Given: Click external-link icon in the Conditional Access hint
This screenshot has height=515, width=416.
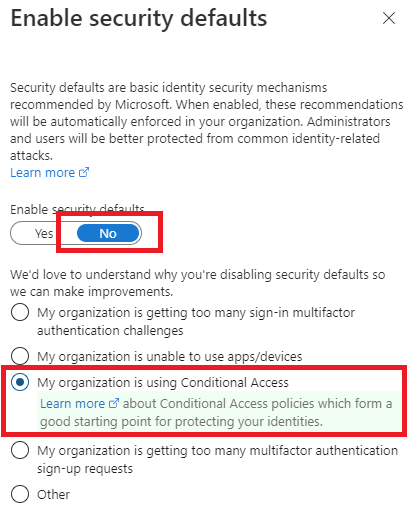Looking at the screenshot, I should tap(114, 403).
